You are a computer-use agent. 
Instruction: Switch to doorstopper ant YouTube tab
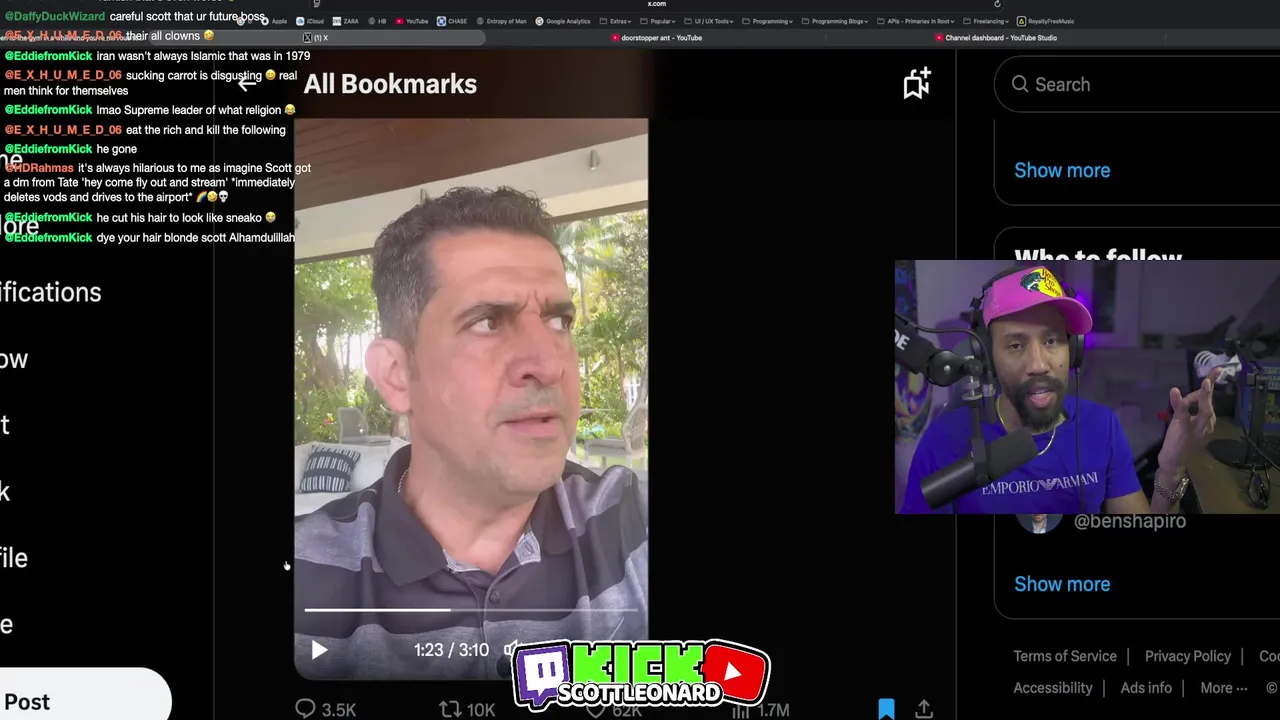(656, 38)
